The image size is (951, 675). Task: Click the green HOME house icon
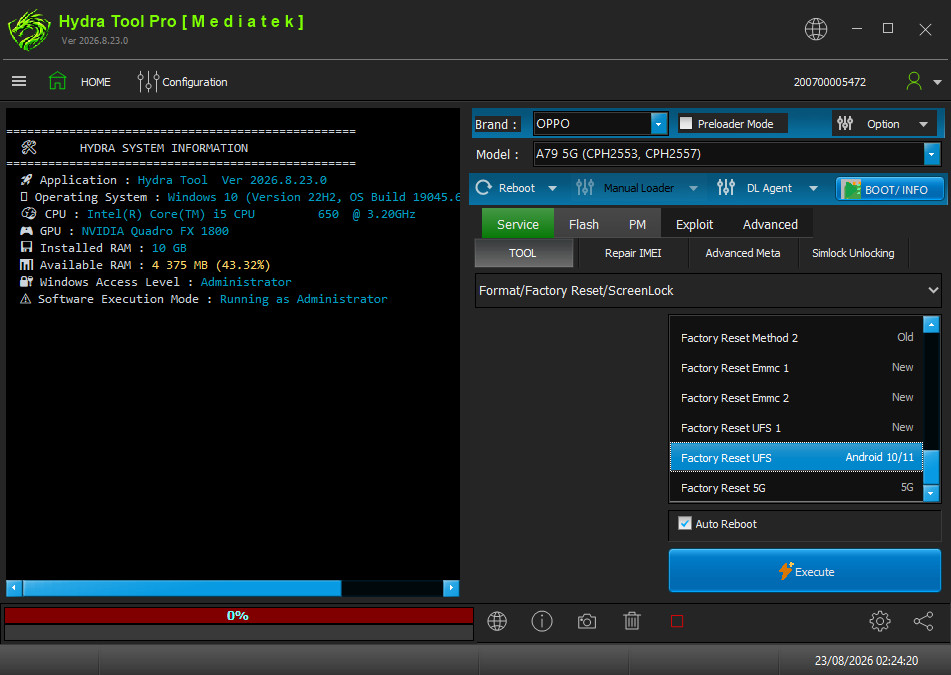[58, 81]
